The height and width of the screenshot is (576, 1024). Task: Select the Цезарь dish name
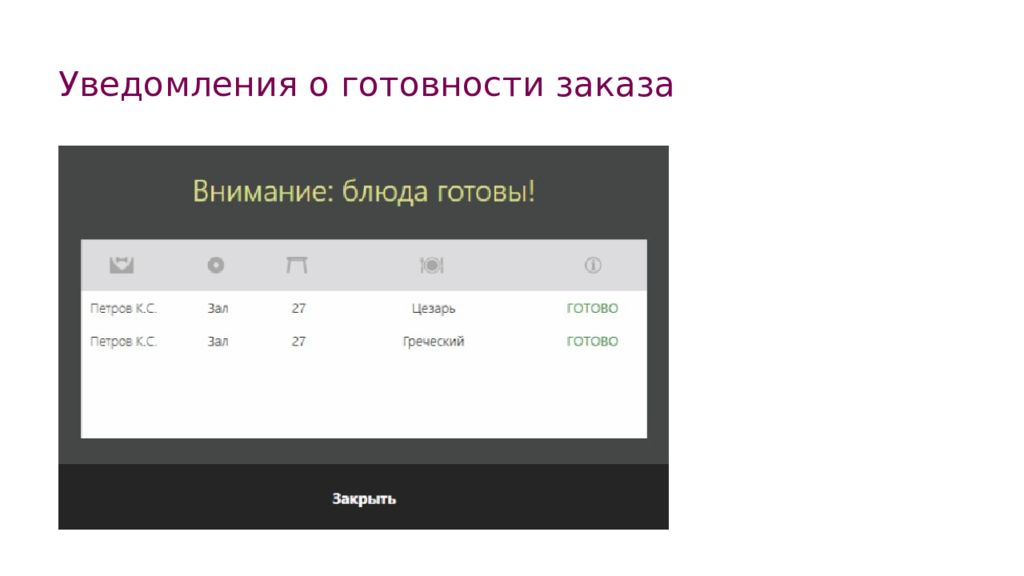pos(433,309)
